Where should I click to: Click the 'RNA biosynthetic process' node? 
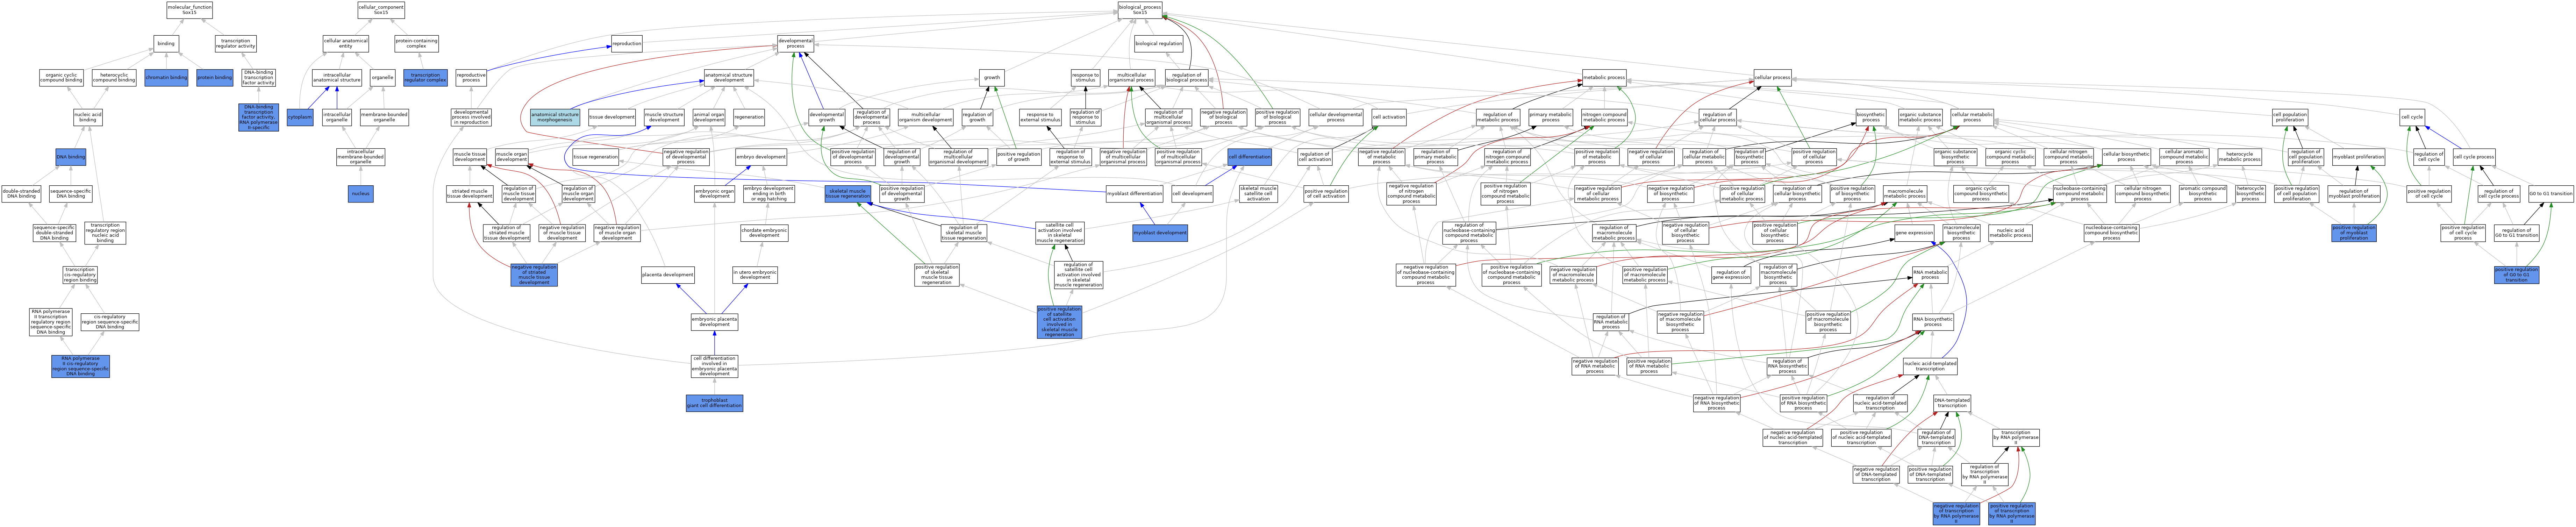[1933, 322]
